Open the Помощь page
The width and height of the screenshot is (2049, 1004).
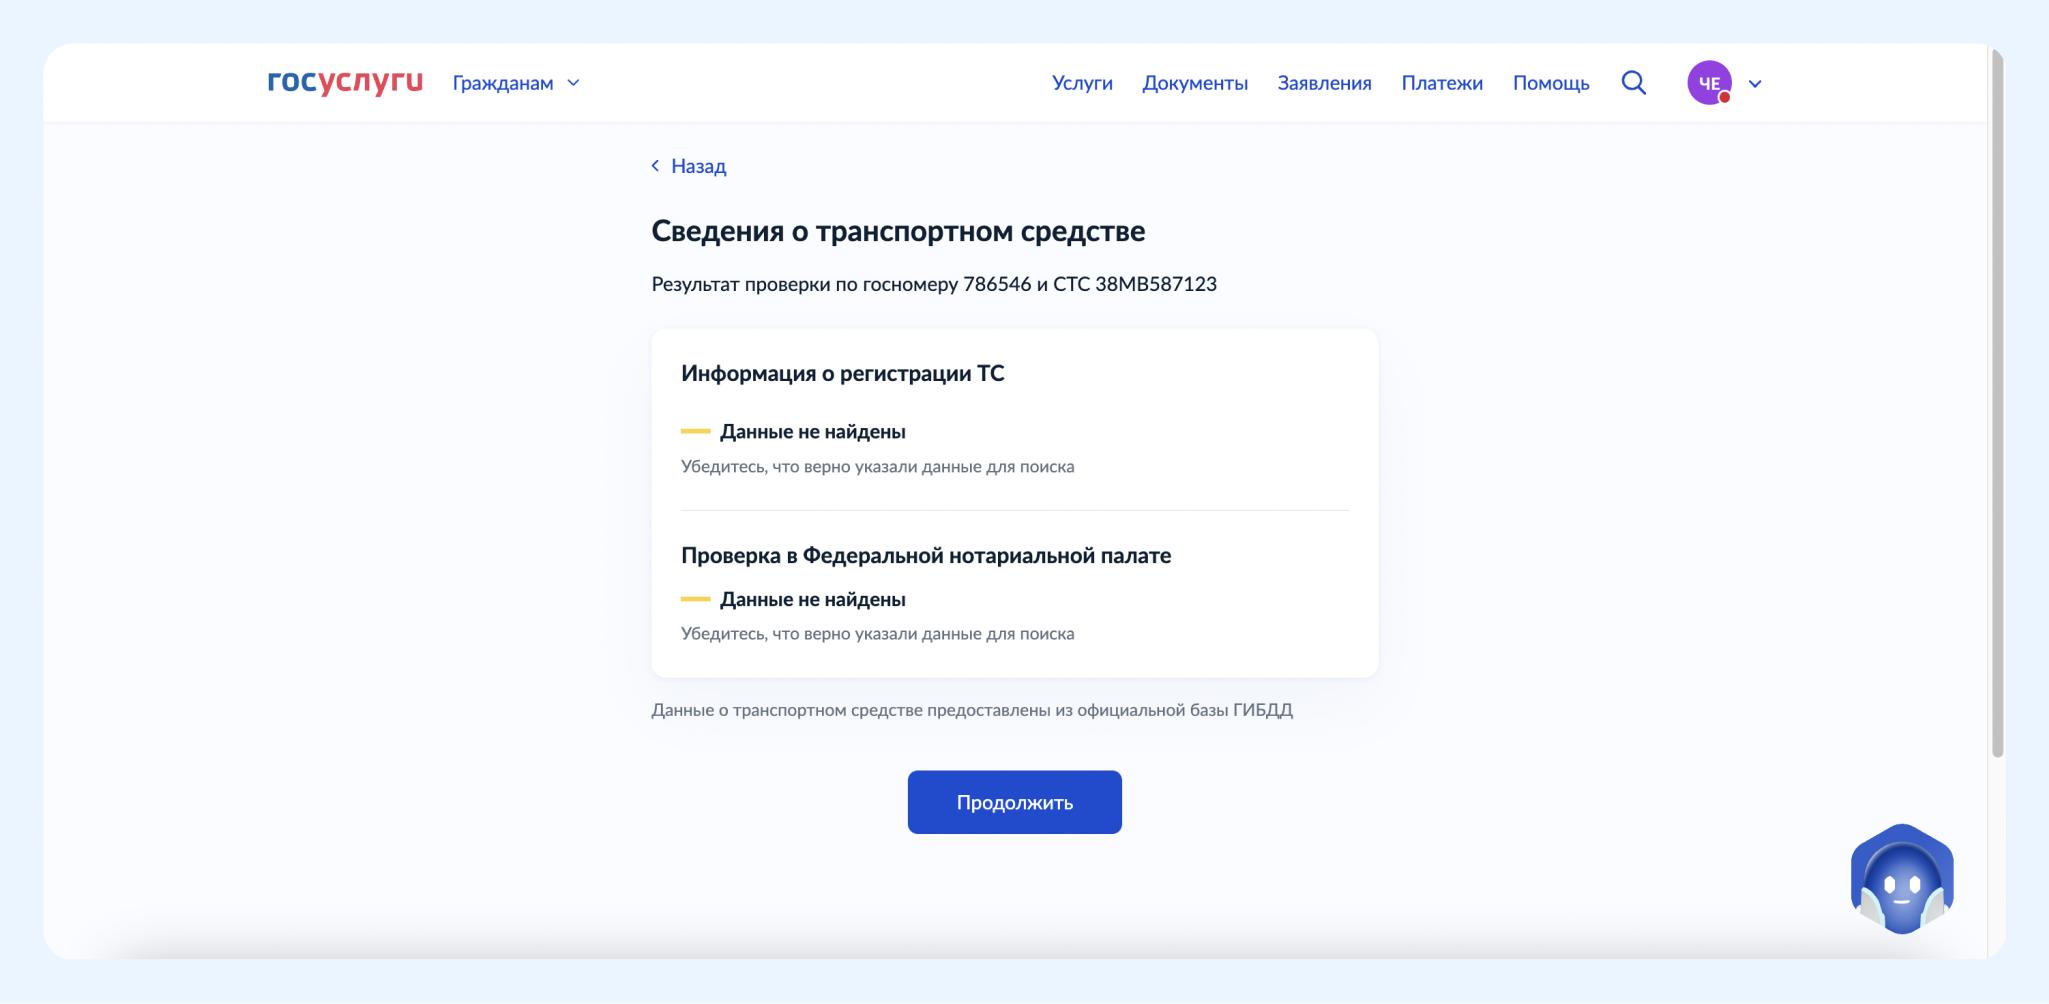coord(1550,83)
